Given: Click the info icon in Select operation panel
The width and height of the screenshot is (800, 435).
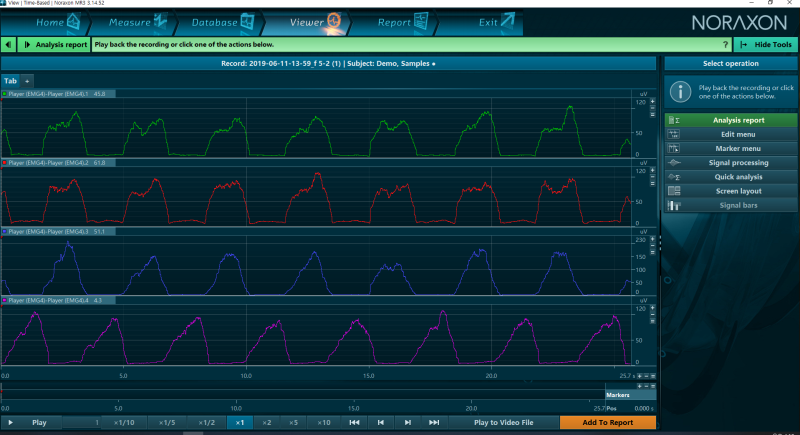Looking at the screenshot, I should [x=680, y=92].
